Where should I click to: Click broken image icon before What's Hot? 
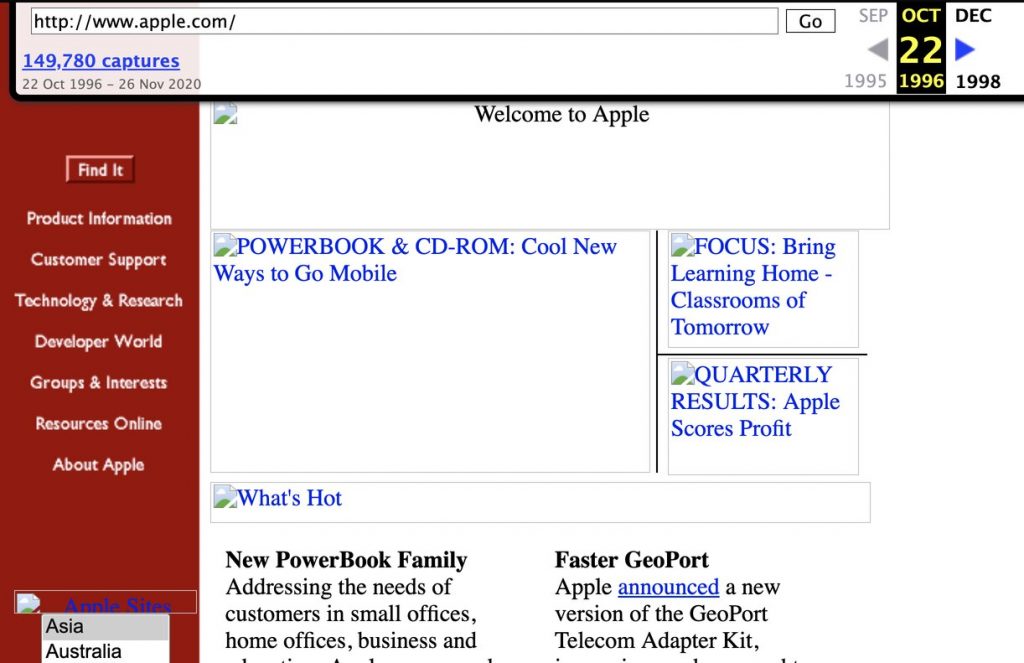tap(225, 497)
